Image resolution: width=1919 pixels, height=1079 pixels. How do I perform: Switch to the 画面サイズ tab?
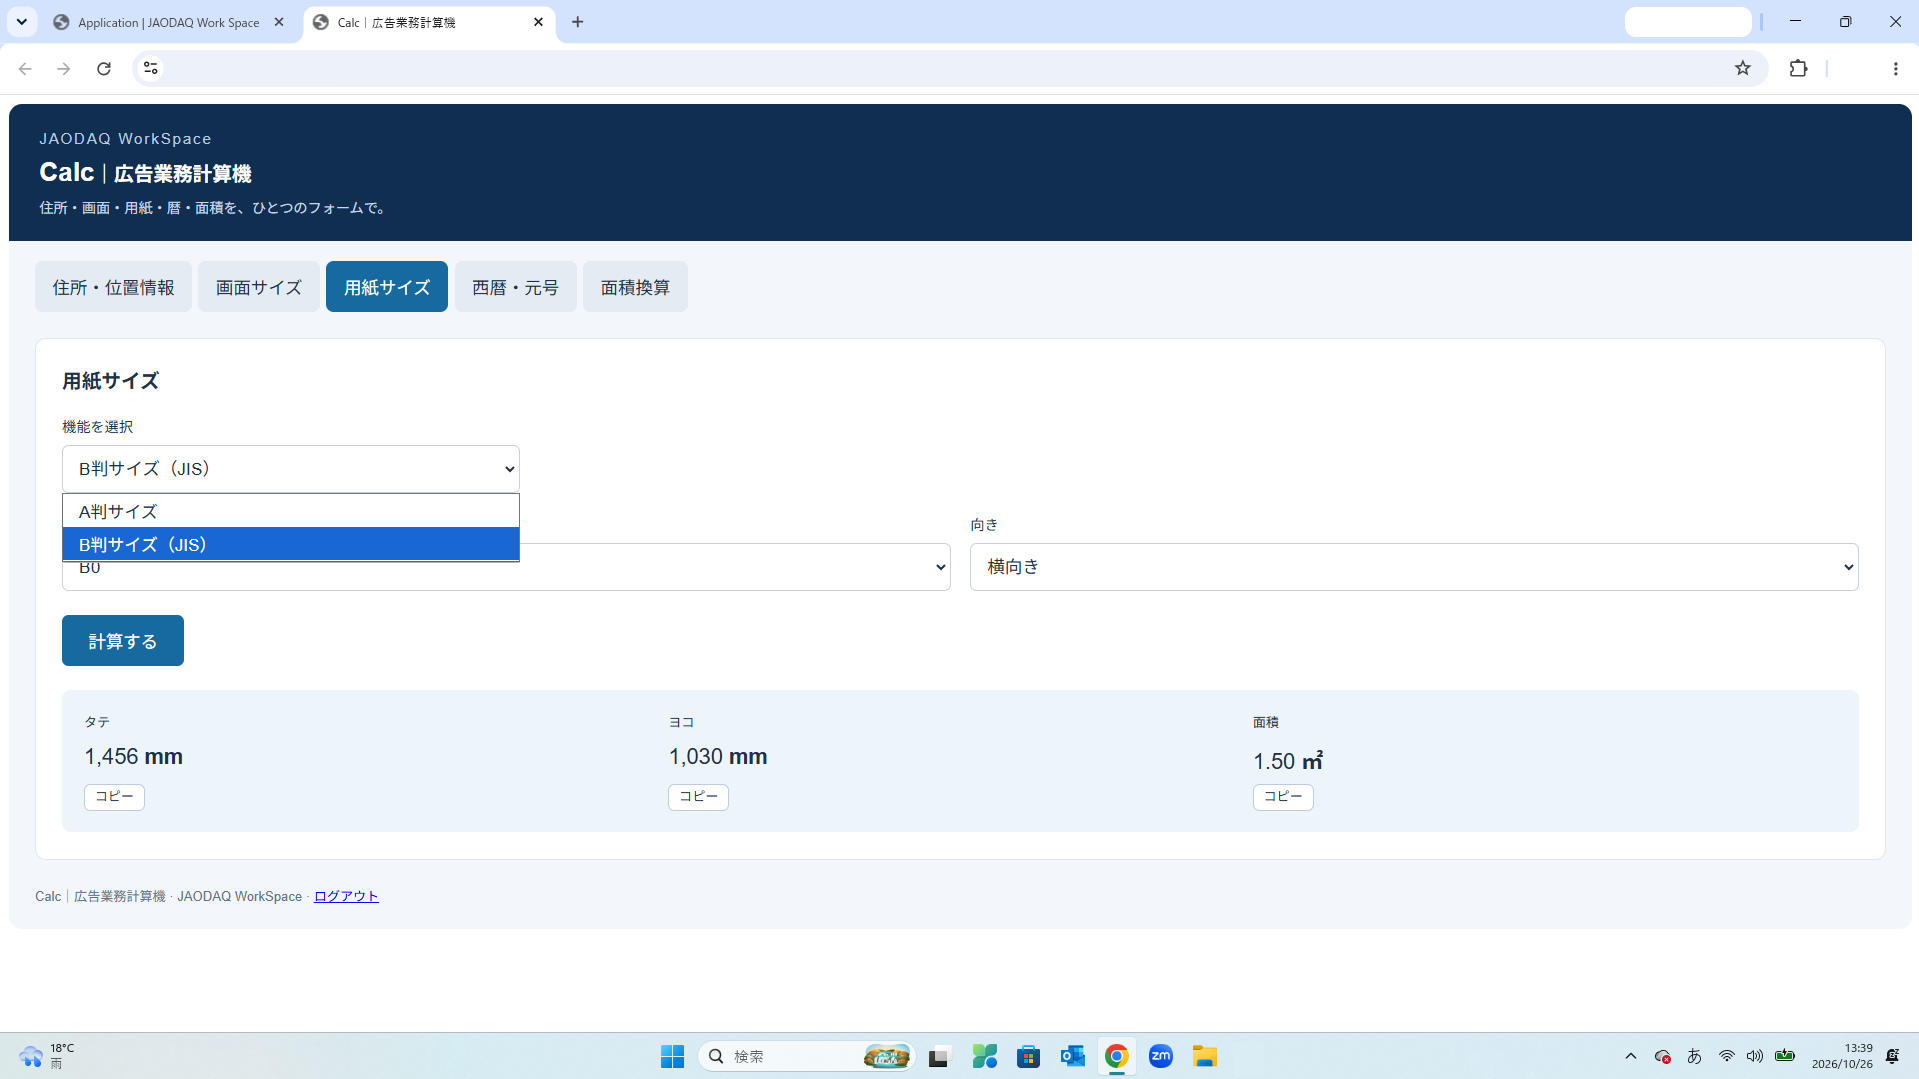(x=259, y=287)
